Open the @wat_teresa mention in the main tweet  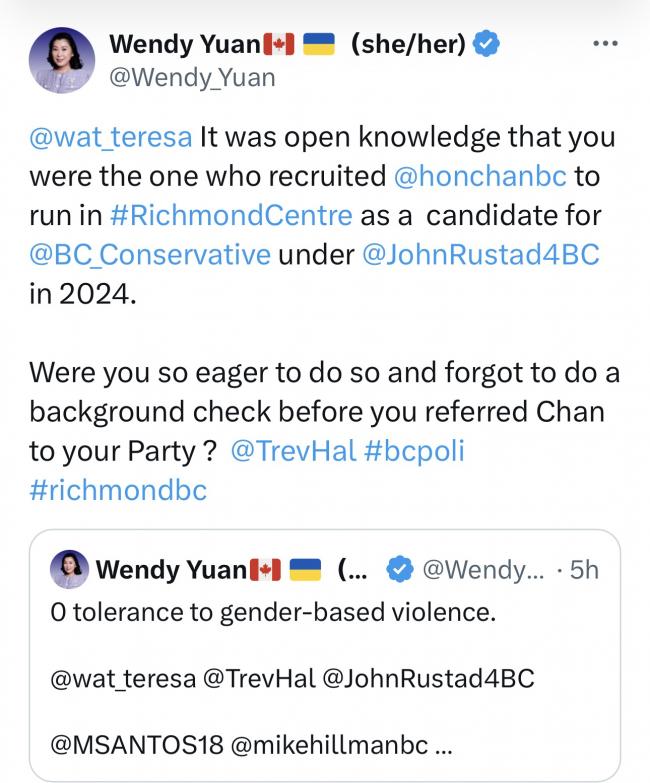click(x=111, y=136)
